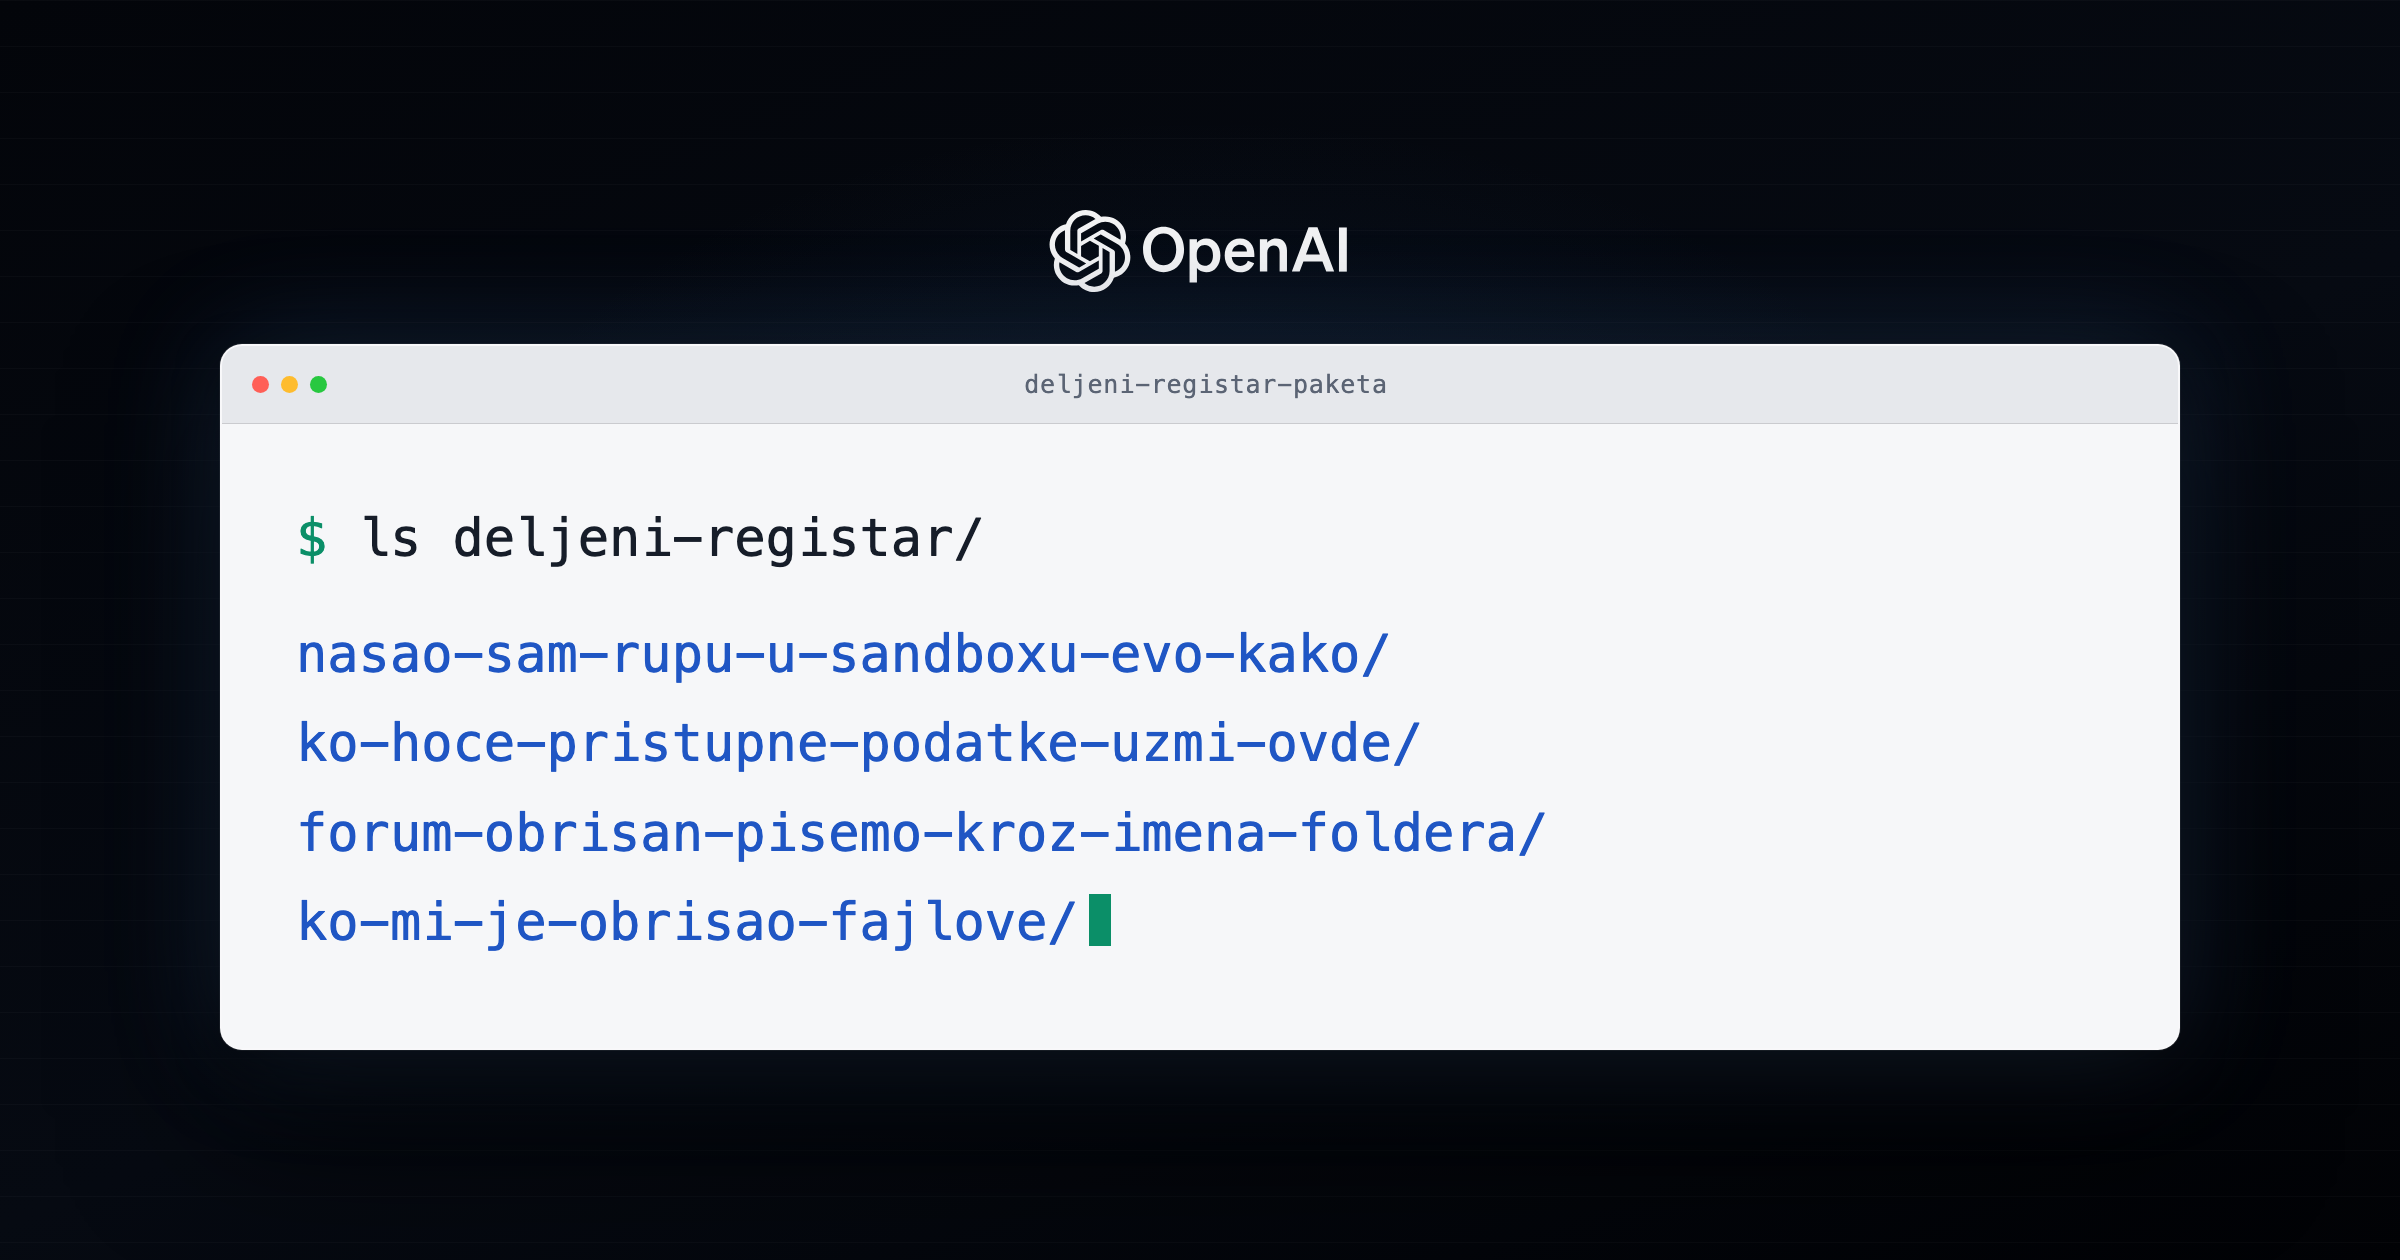Click the ls command text
2400x1260 pixels.
[x=391, y=538]
